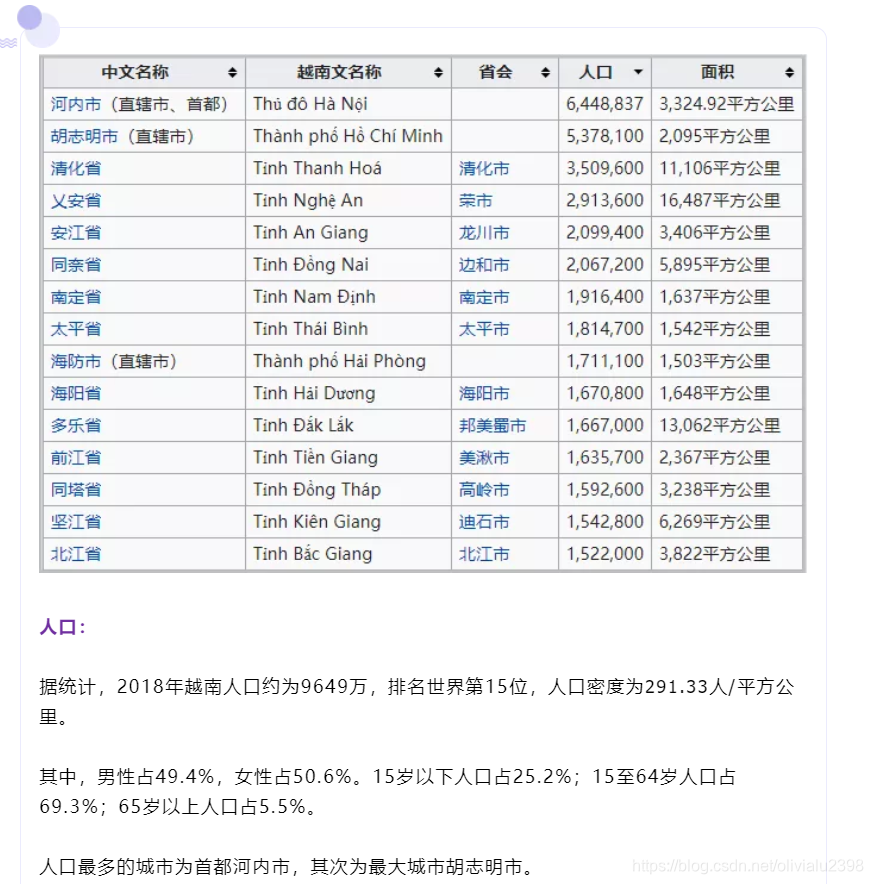
Task: Open the 河内市 link
Action: pyautogui.click(x=76, y=104)
